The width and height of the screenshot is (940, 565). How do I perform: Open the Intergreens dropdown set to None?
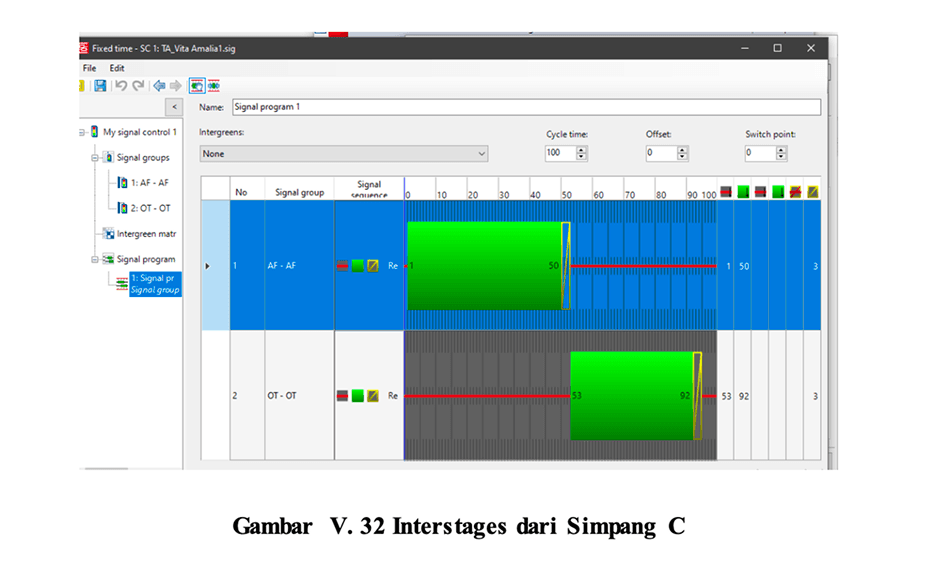click(343, 154)
